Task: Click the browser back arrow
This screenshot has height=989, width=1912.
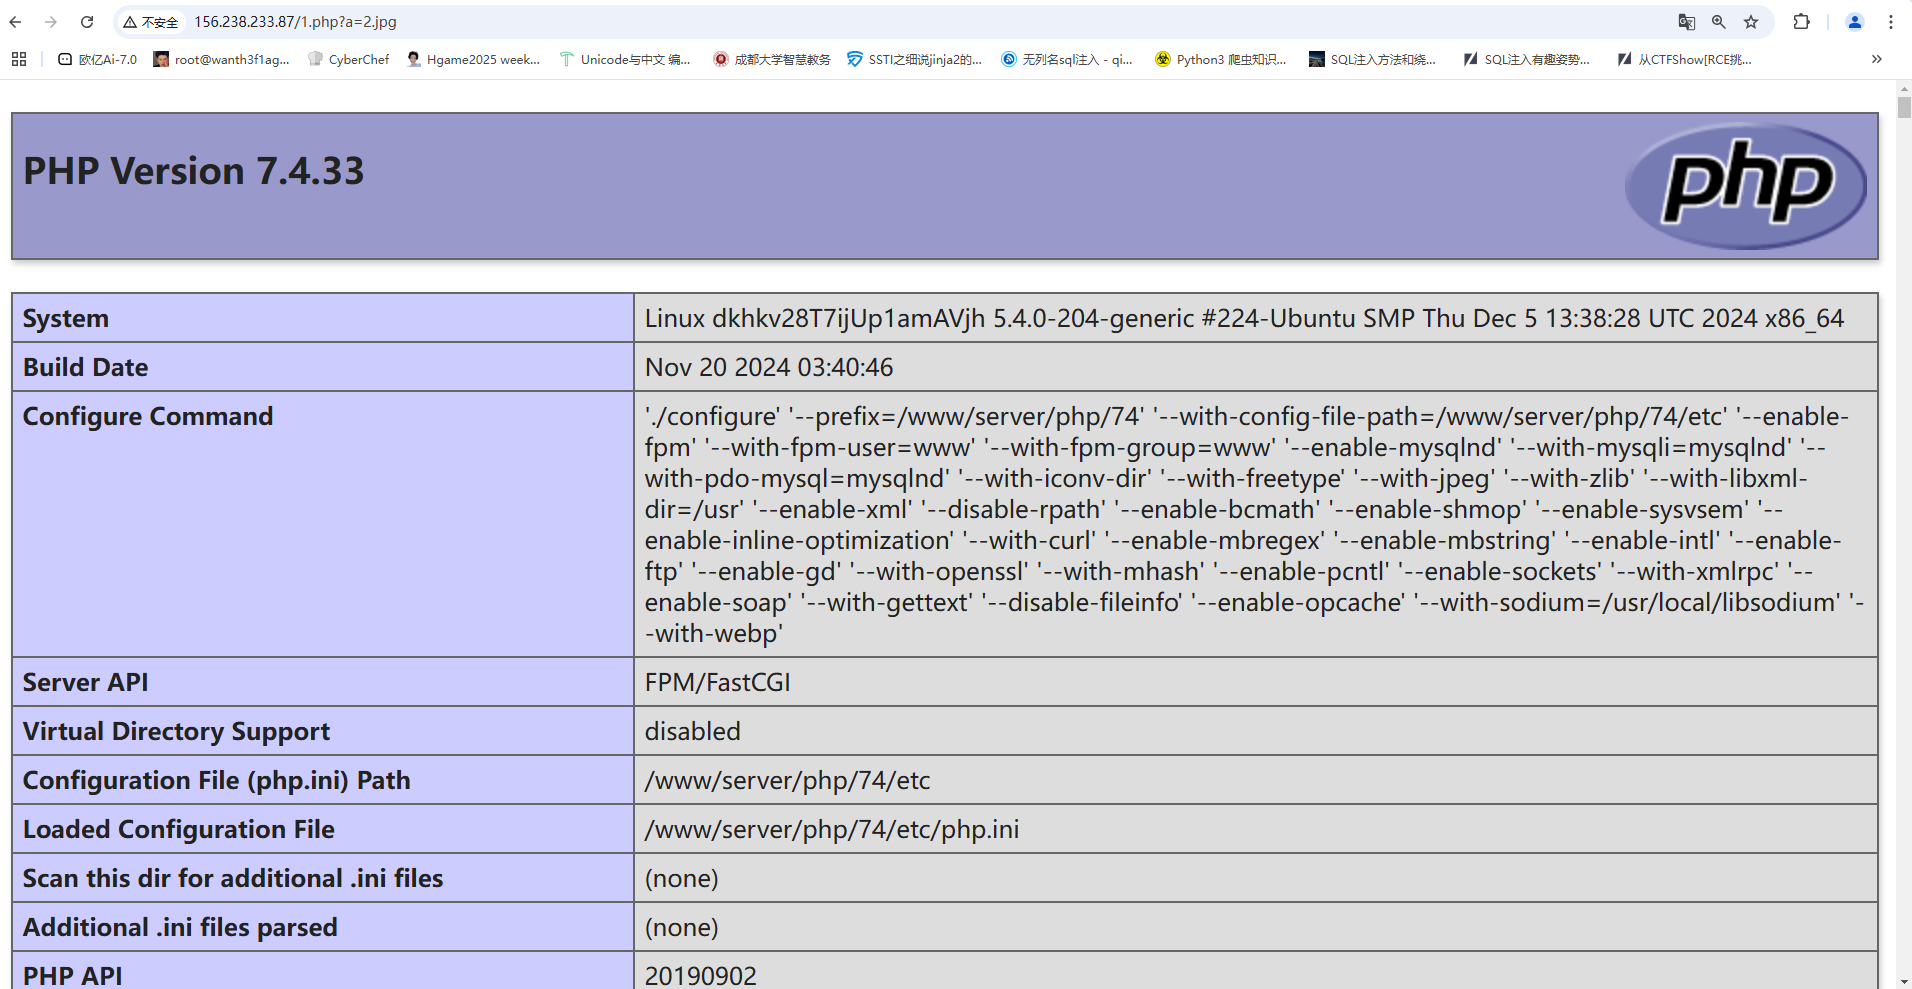Action: coord(16,22)
